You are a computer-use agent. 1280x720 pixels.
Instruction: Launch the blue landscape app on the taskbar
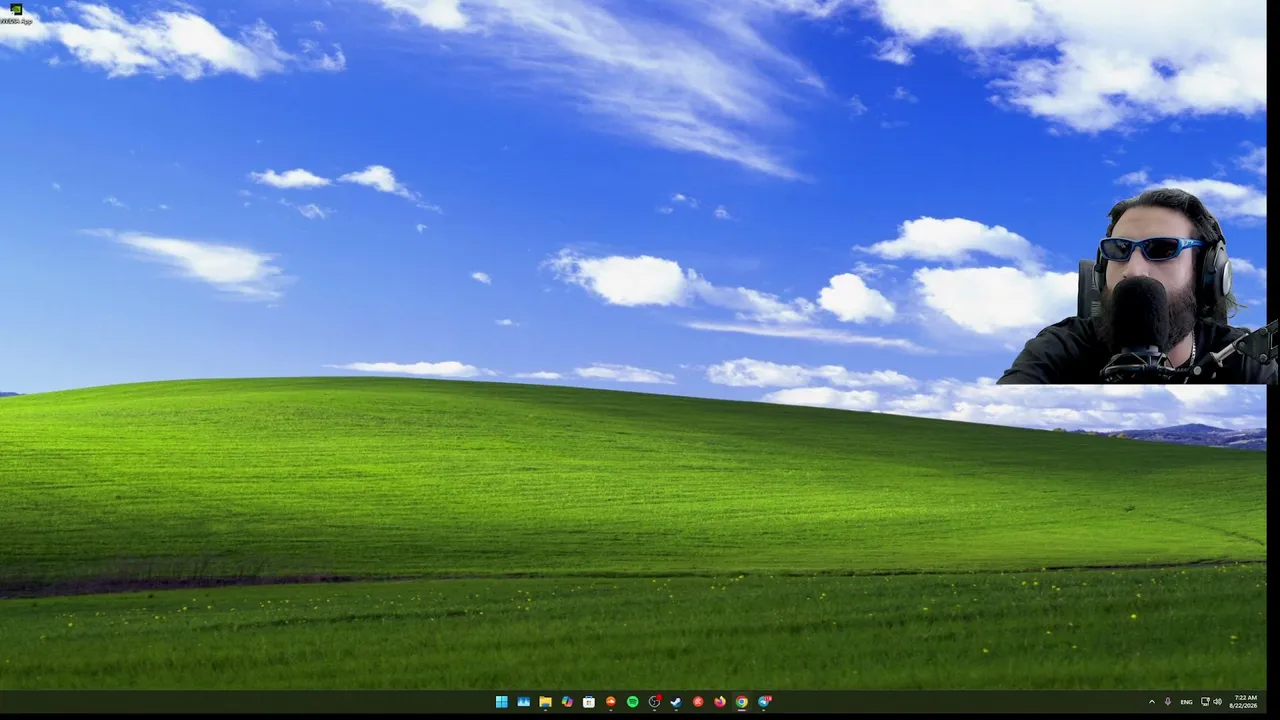tap(523, 702)
